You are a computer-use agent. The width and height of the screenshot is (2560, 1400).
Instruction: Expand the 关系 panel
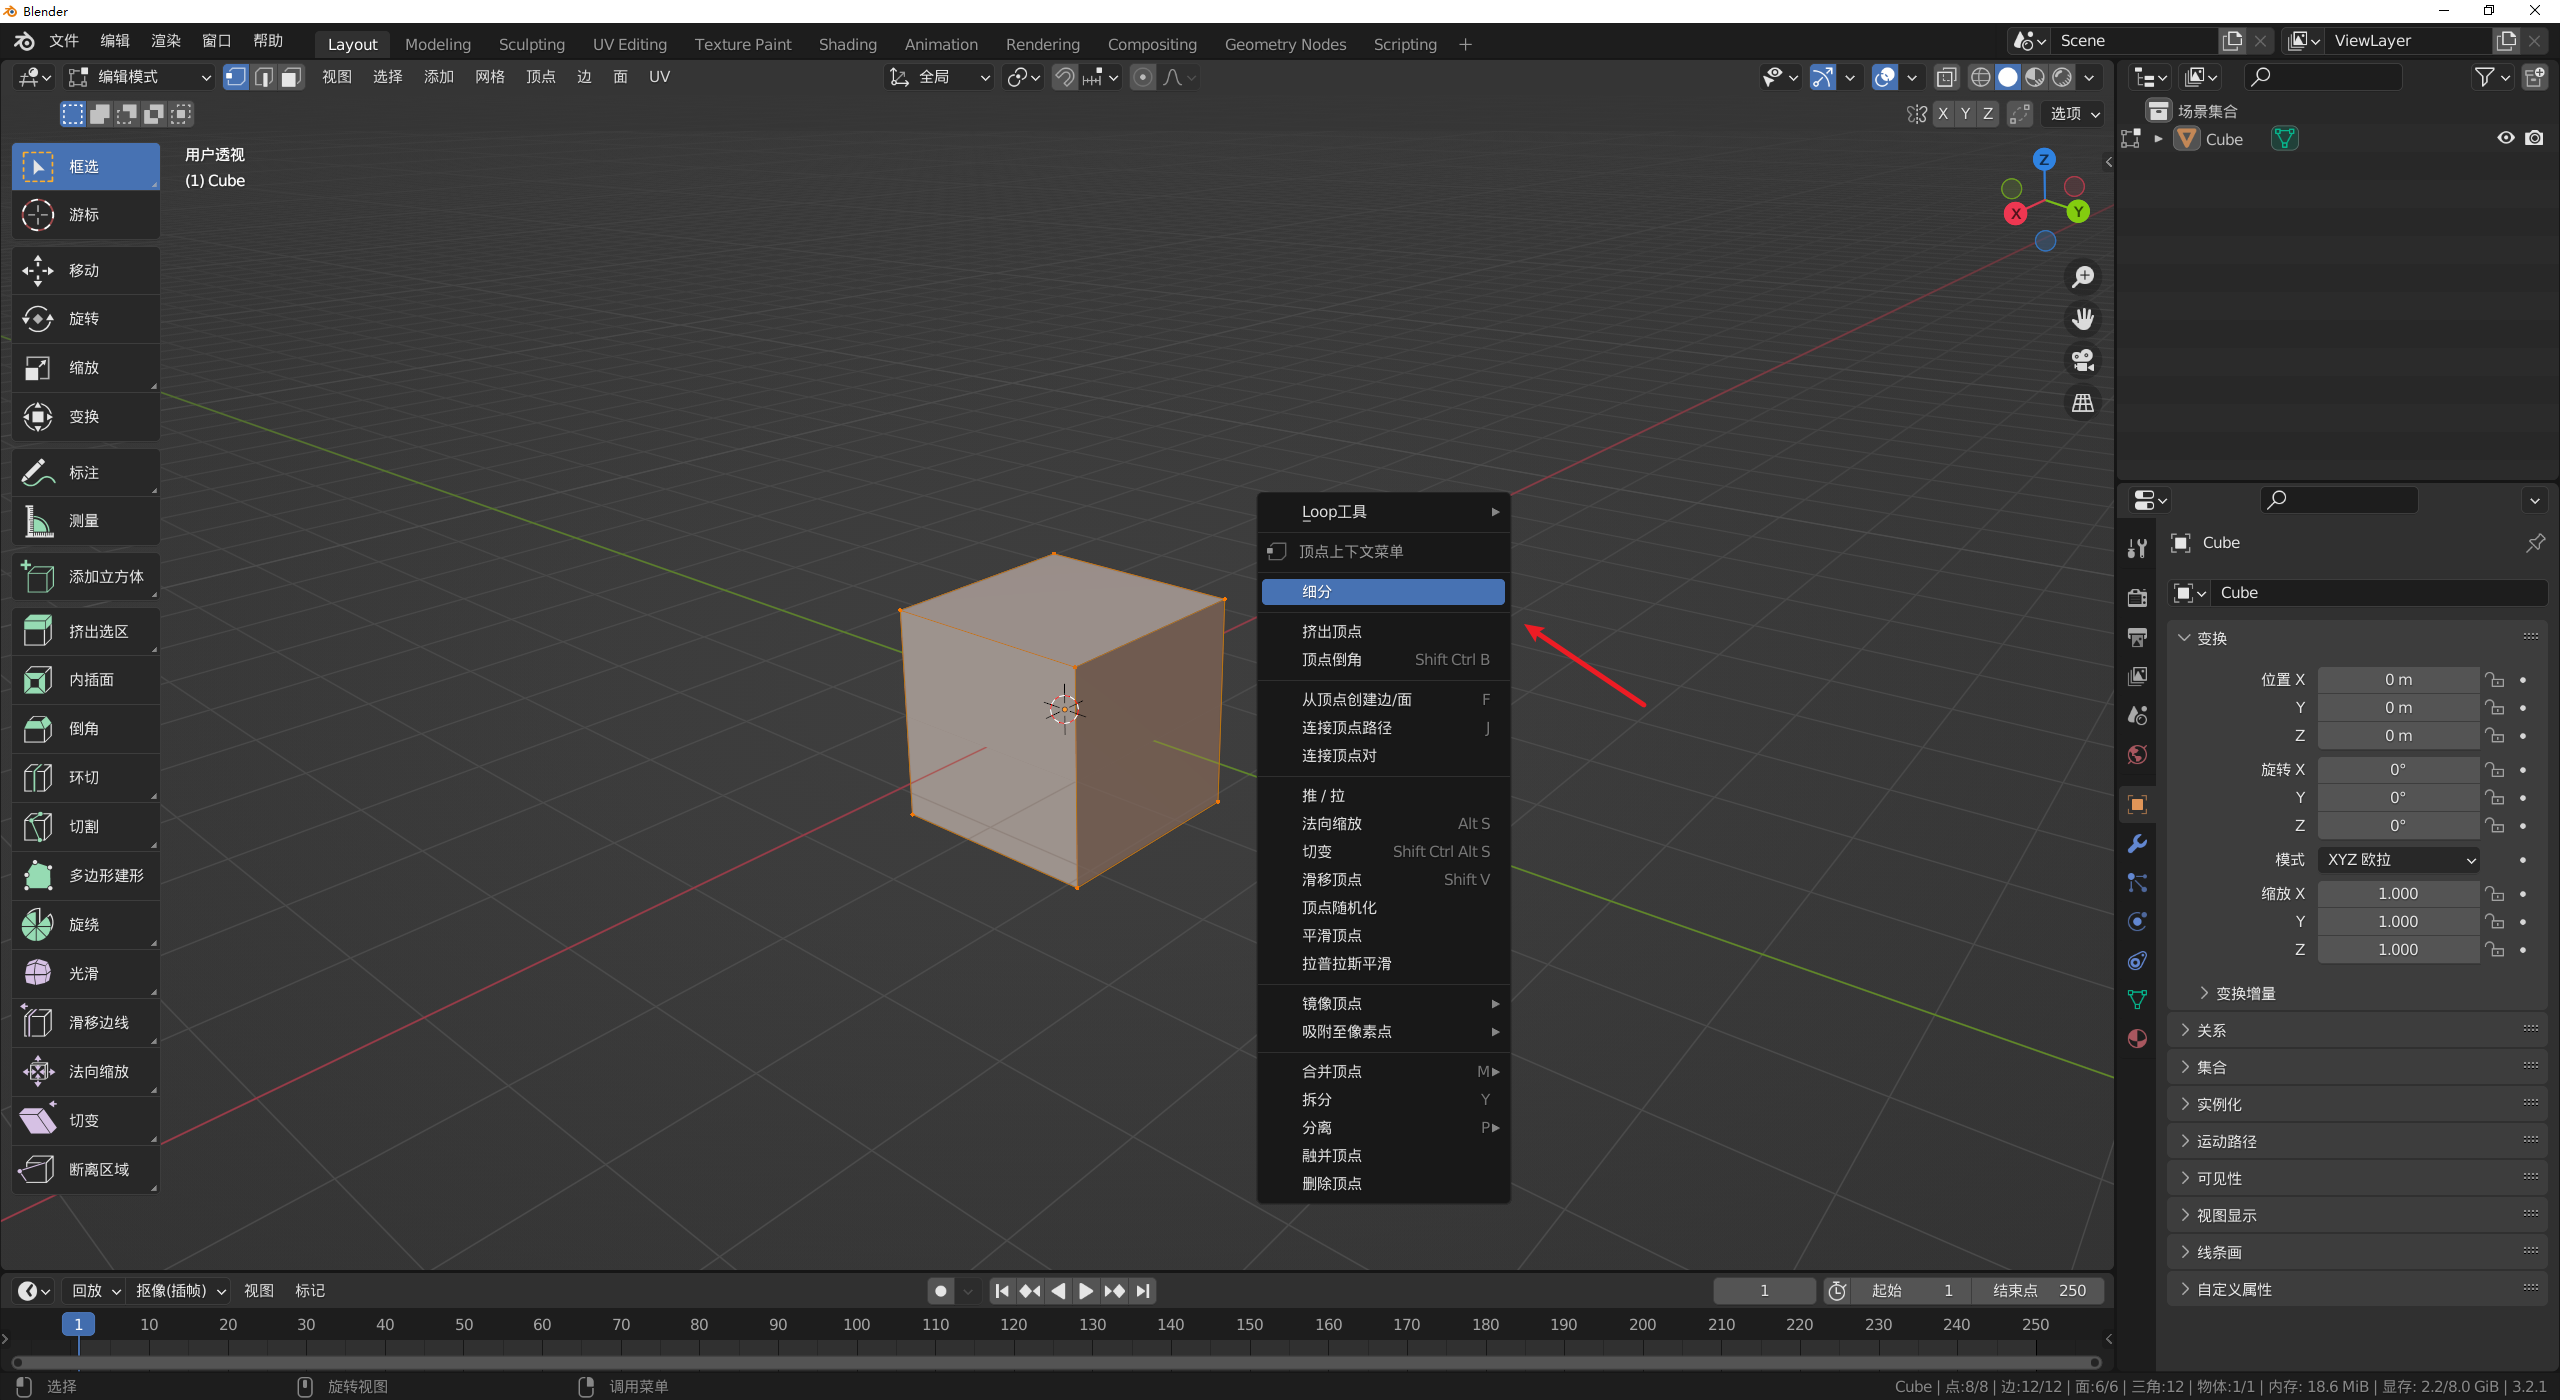pos(2210,1030)
